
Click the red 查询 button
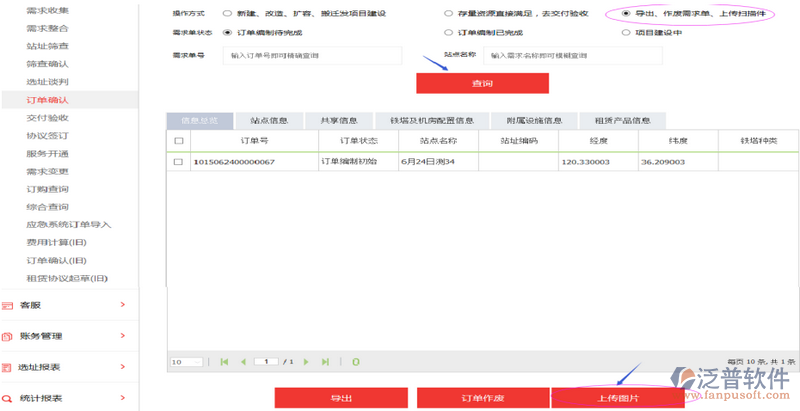pyautogui.click(x=482, y=83)
